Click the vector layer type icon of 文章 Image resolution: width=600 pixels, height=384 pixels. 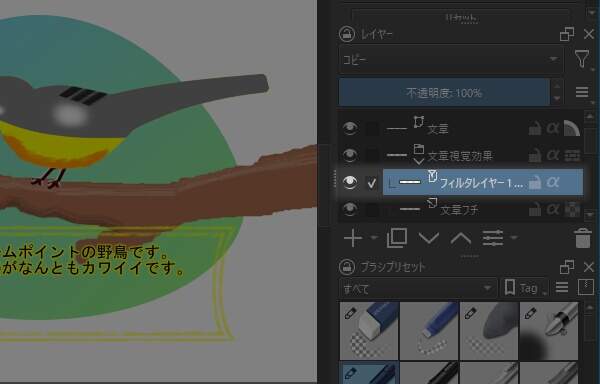[419, 122]
